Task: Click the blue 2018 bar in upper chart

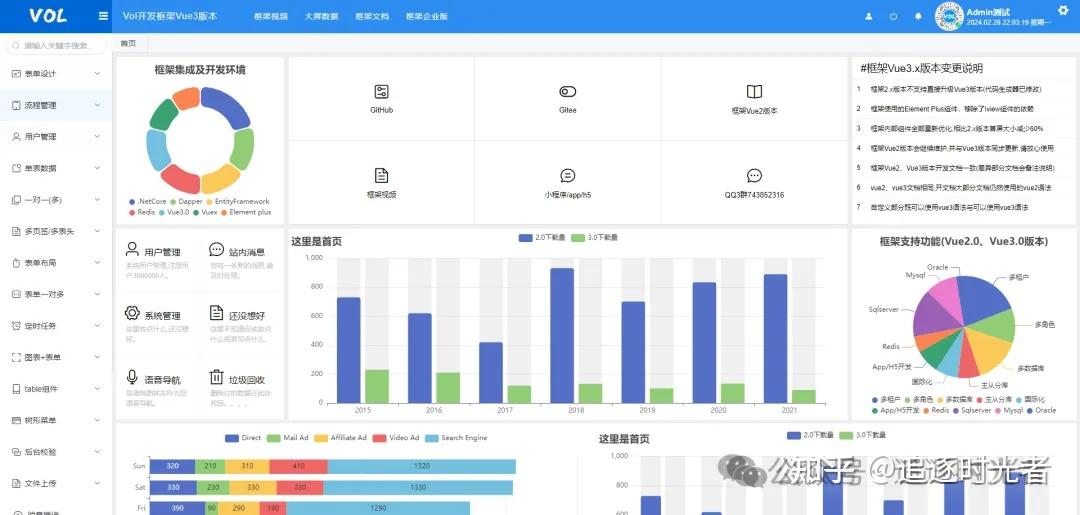Action: 562,335
